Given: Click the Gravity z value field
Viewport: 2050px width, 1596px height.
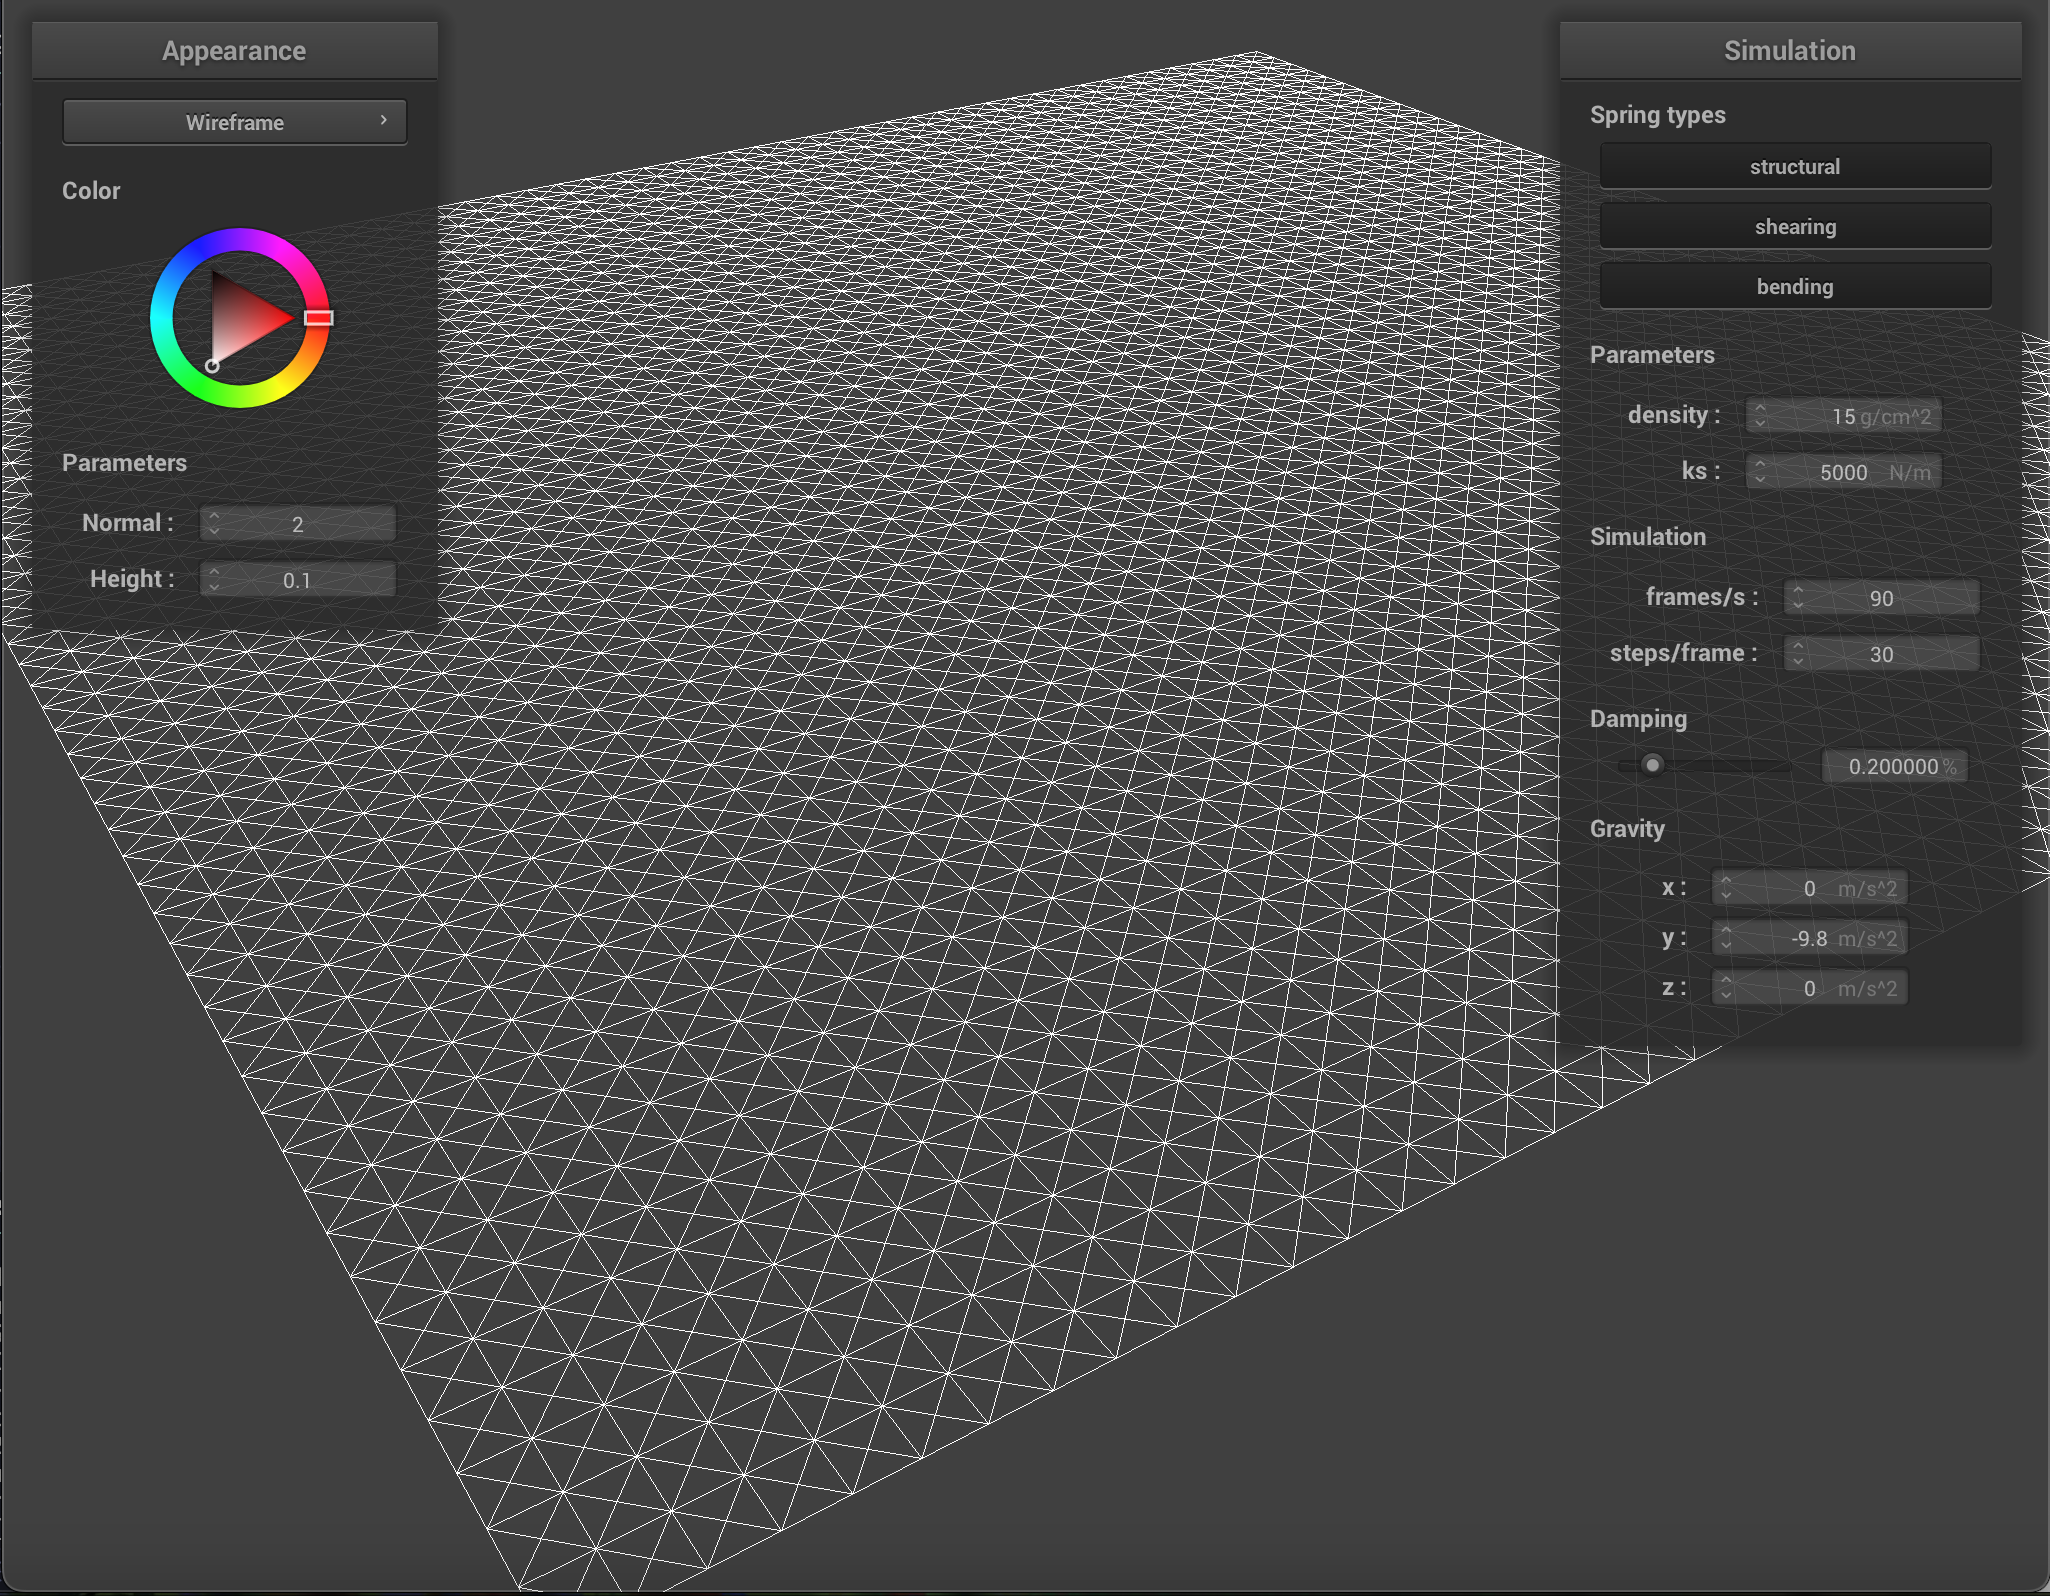Looking at the screenshot, I should pos(1810,988).
